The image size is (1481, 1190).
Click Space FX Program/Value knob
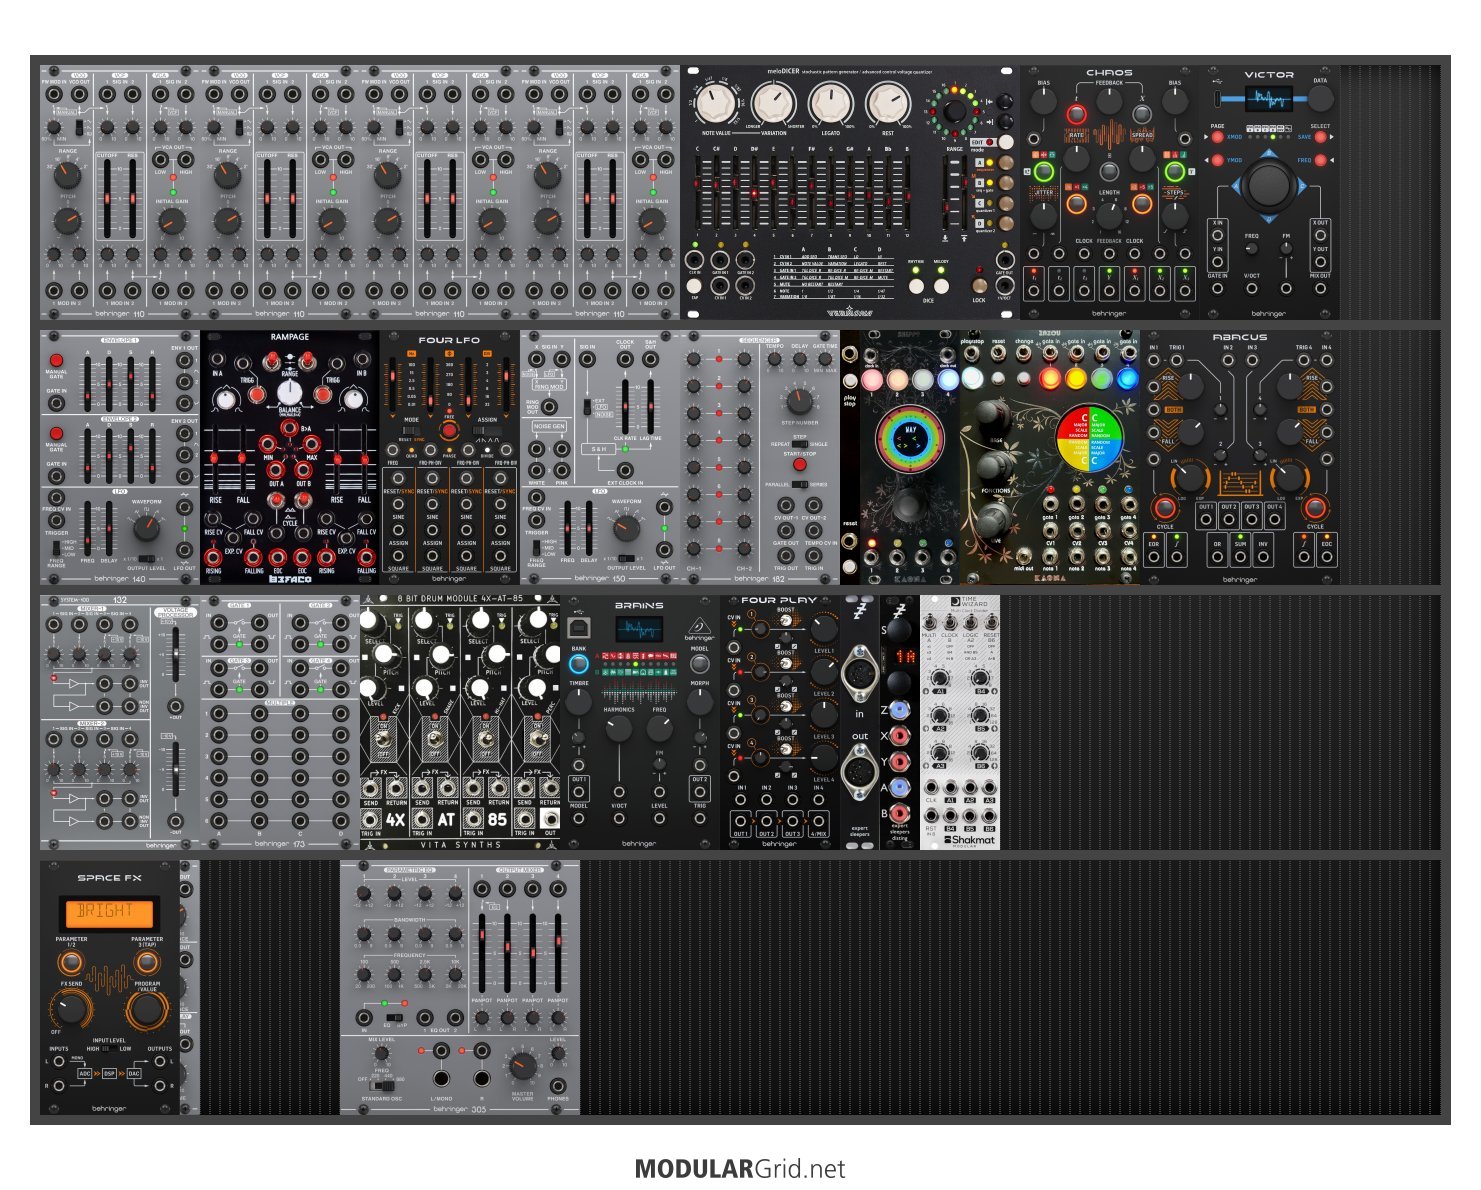click(146, 1011)
